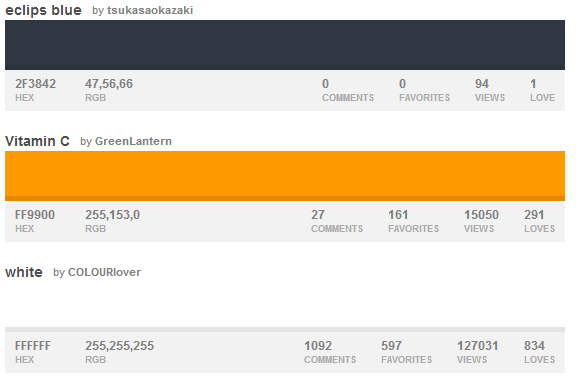Image resolution: width=577 pixels, height=384 pixels.
Task: Open the 161 favorites for Vitamin C
Action: click(414, 221)
